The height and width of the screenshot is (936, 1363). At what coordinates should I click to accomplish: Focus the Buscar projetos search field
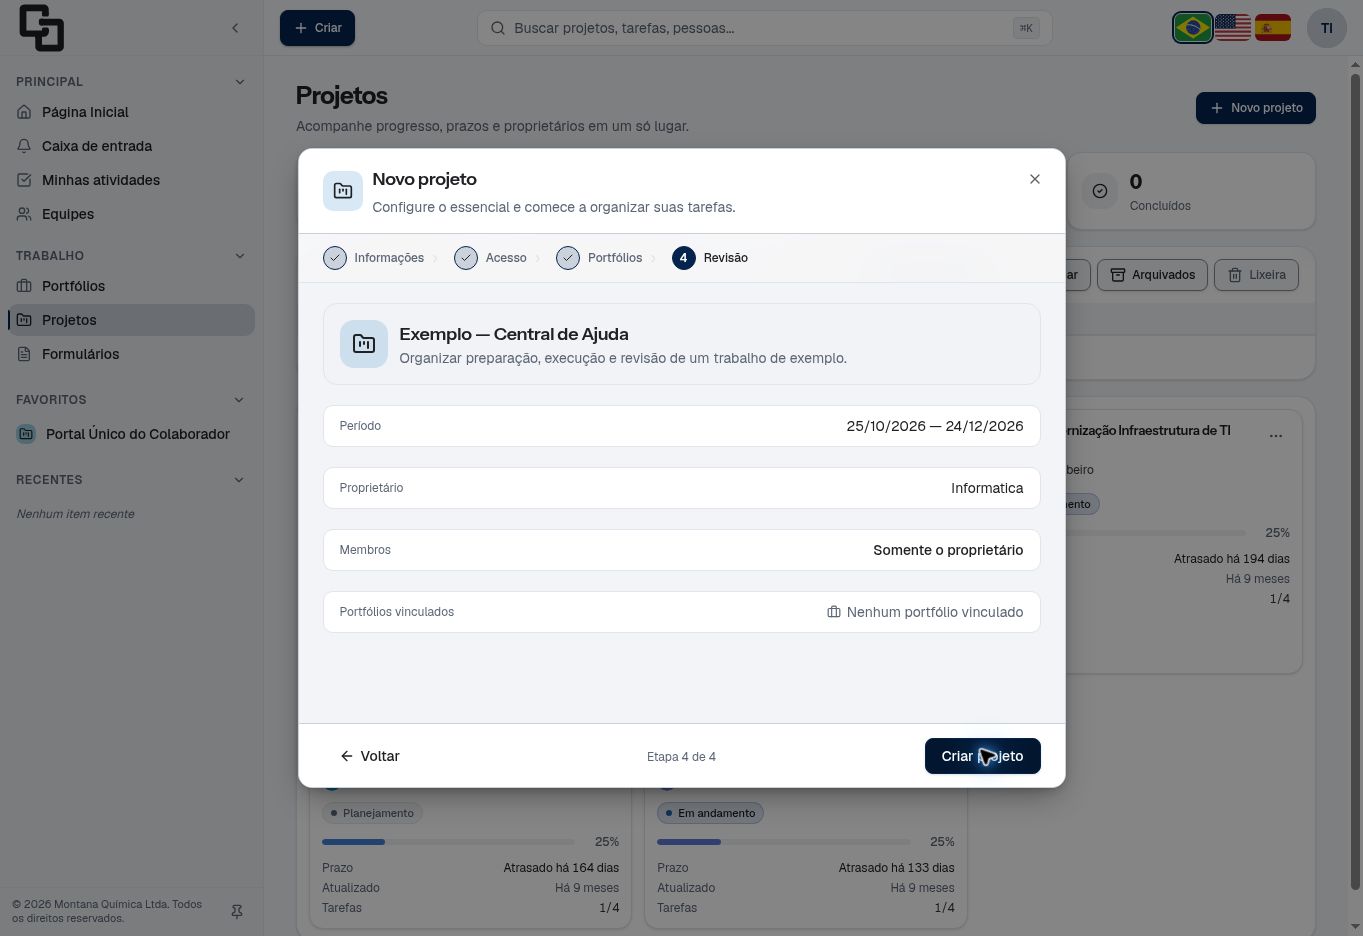pyautogui.click(x=765, y=28)
